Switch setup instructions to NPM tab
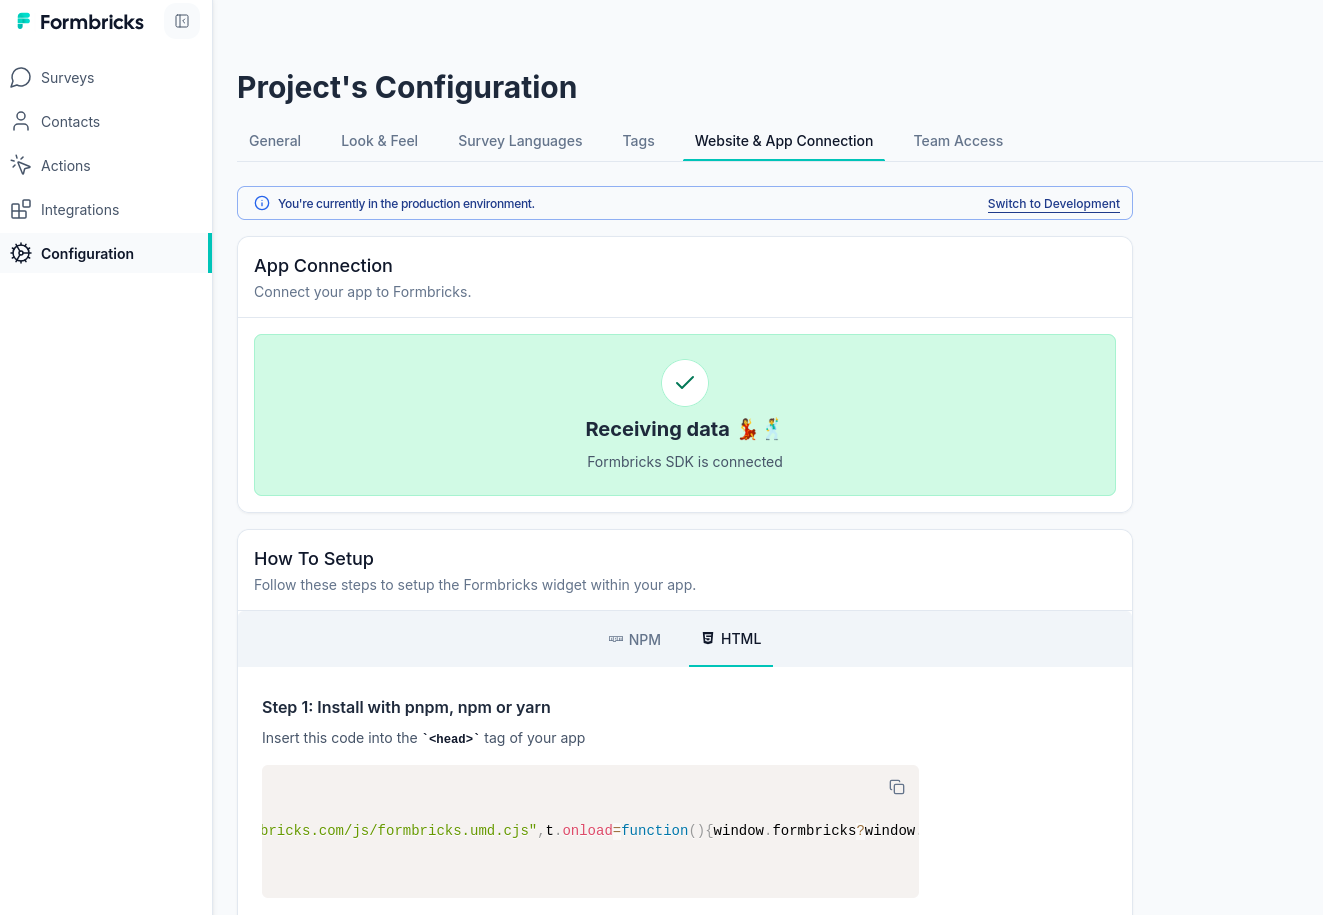The image size is (1323, 915). [x=635, y=639]
